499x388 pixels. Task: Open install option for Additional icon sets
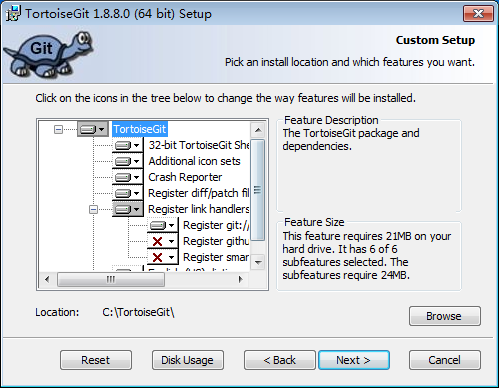(x=127, y=161)
